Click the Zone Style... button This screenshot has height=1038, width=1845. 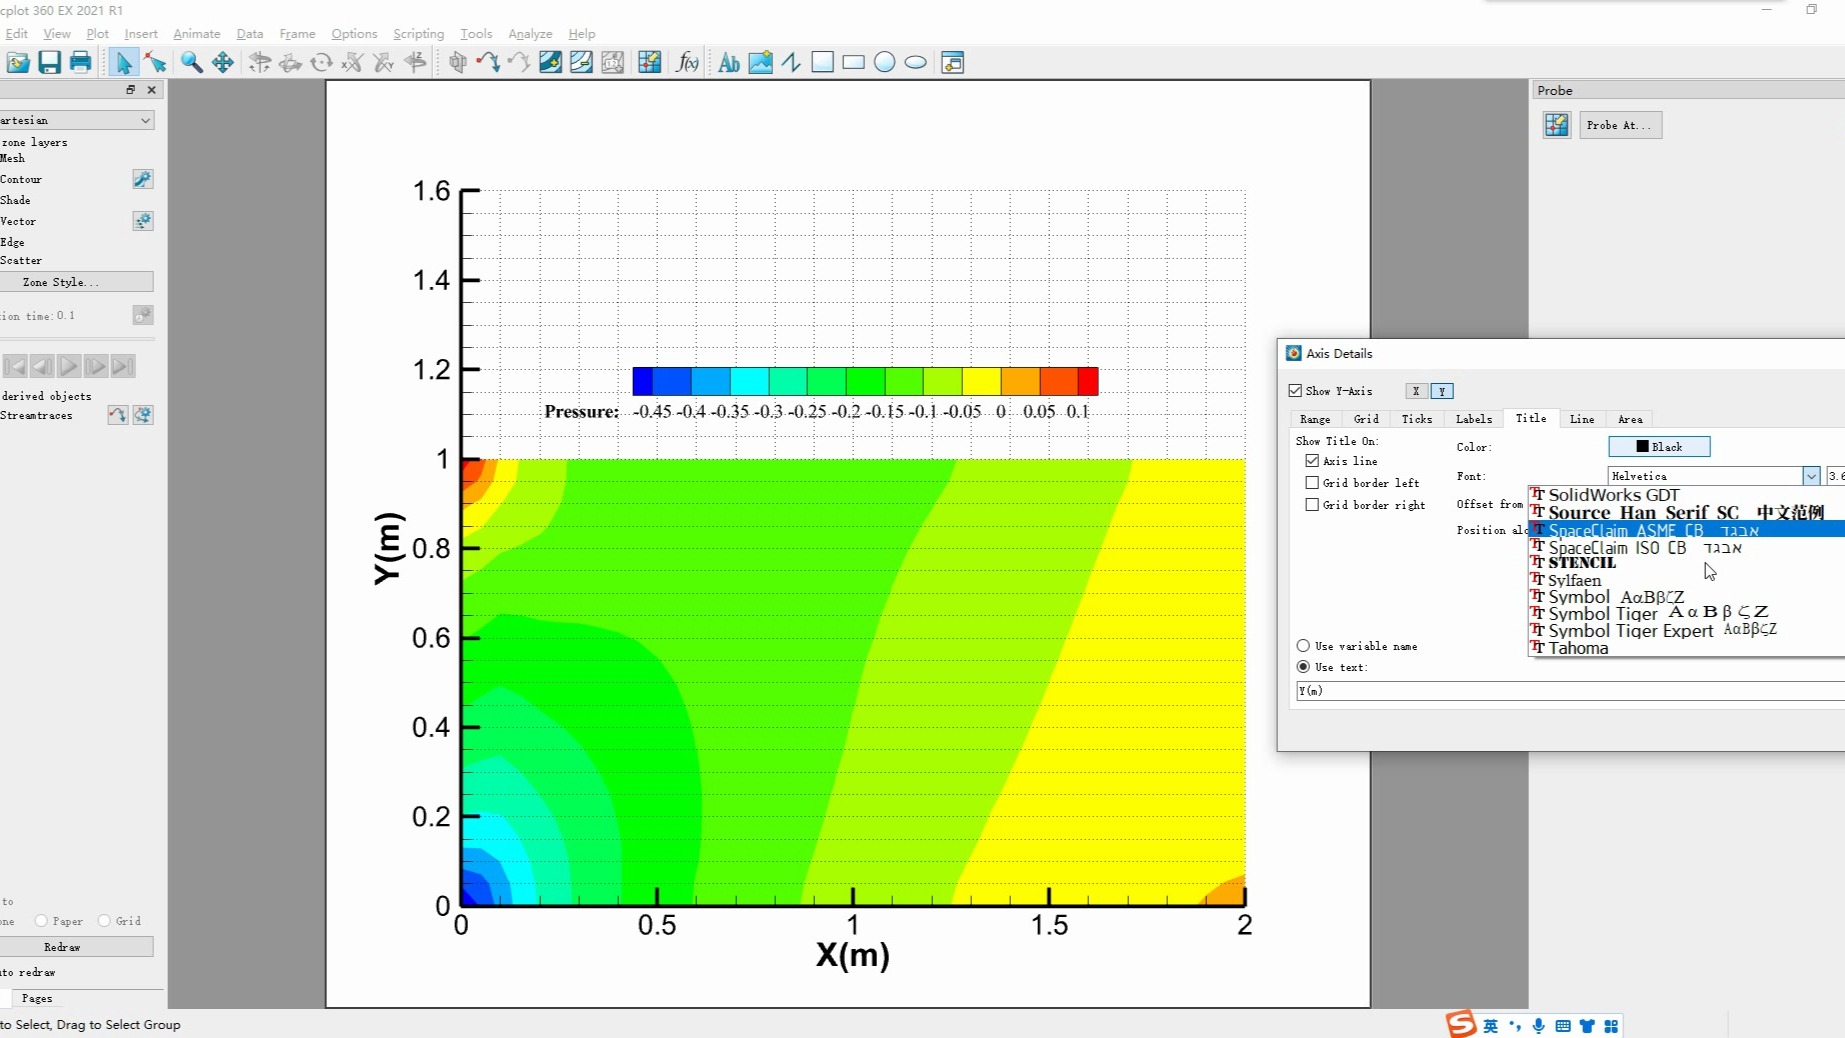tap(77, 282)
